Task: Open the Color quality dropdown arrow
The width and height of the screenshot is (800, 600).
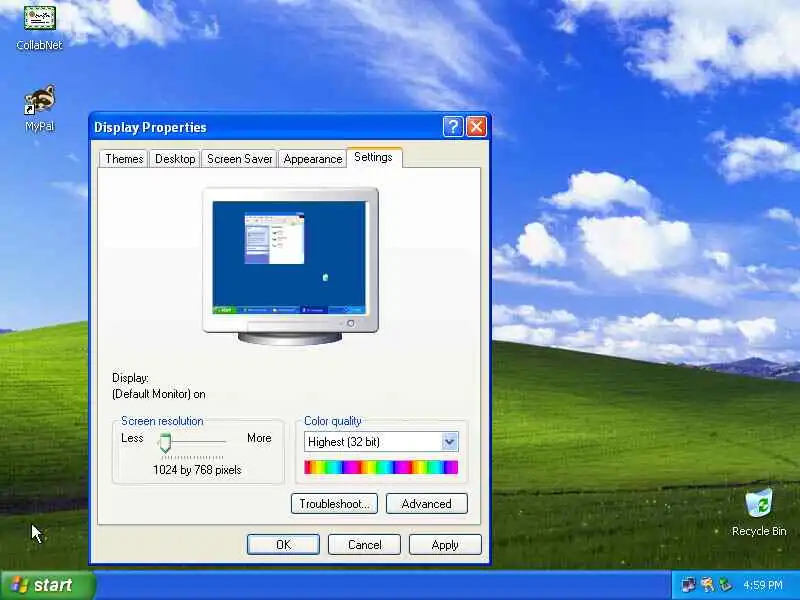Action: click(x=449, y=442)
